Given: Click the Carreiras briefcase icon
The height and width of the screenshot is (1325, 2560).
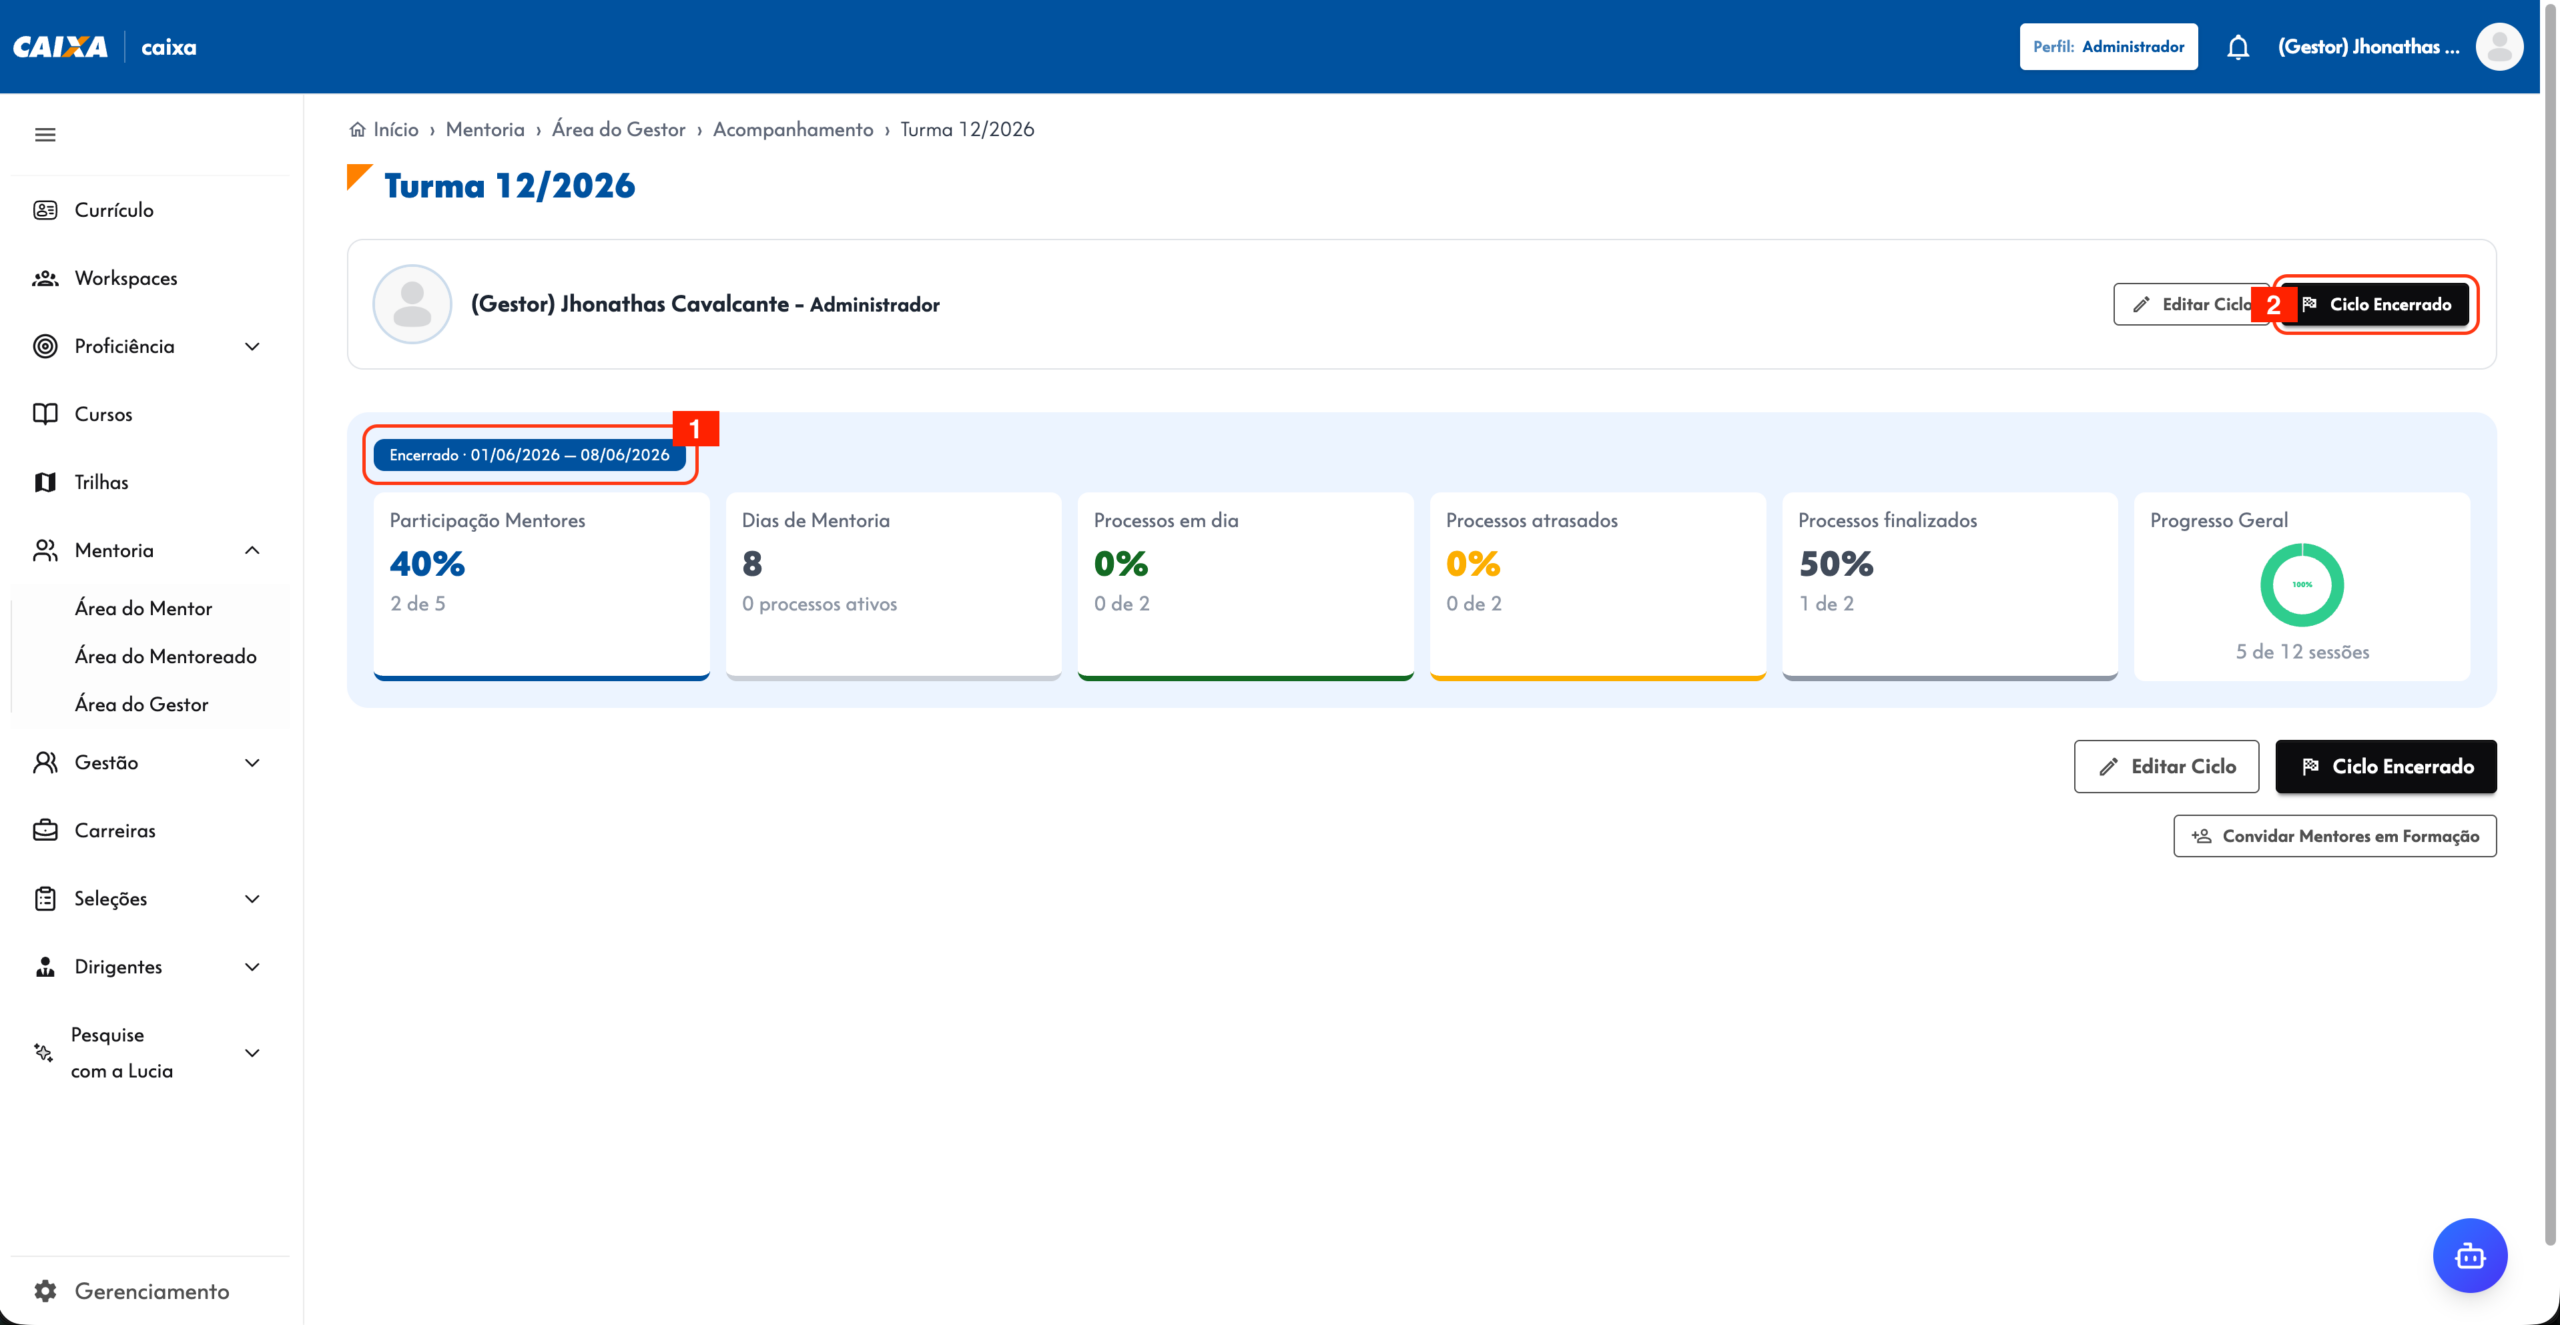Looking at the screenshot, I should (x=45, y=830).
